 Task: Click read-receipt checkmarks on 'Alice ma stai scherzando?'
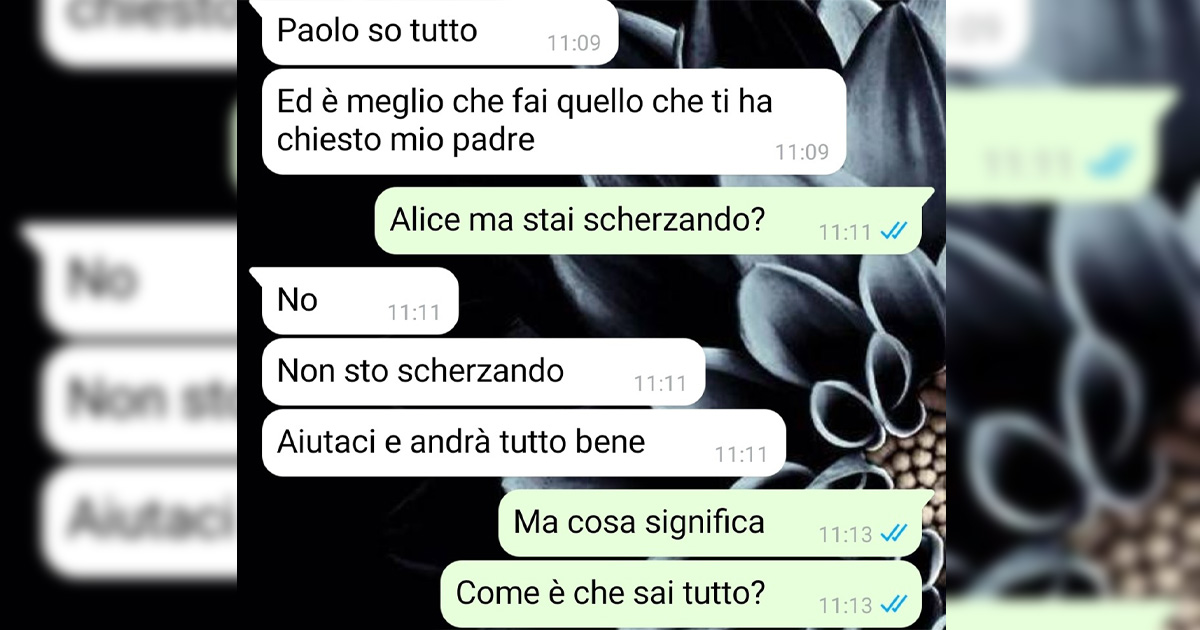pos(893,231)
